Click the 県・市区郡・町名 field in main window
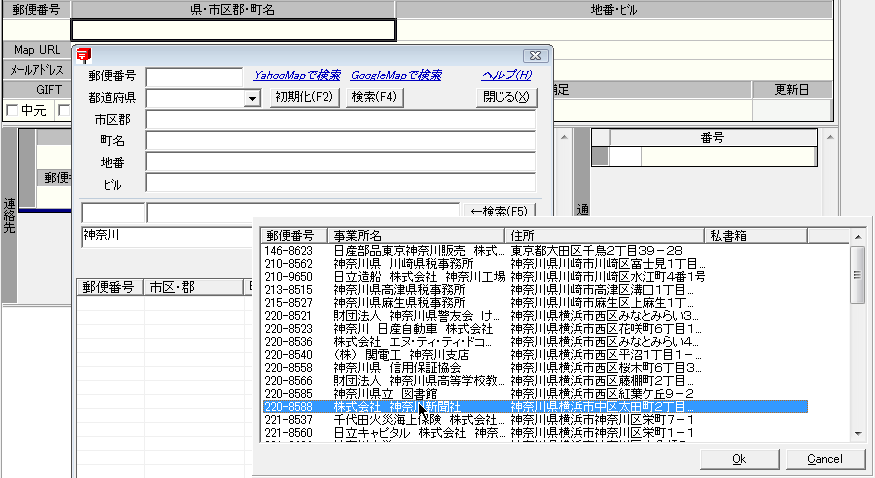This screenshot has width=875, height=478. click(x=233, y=30)
